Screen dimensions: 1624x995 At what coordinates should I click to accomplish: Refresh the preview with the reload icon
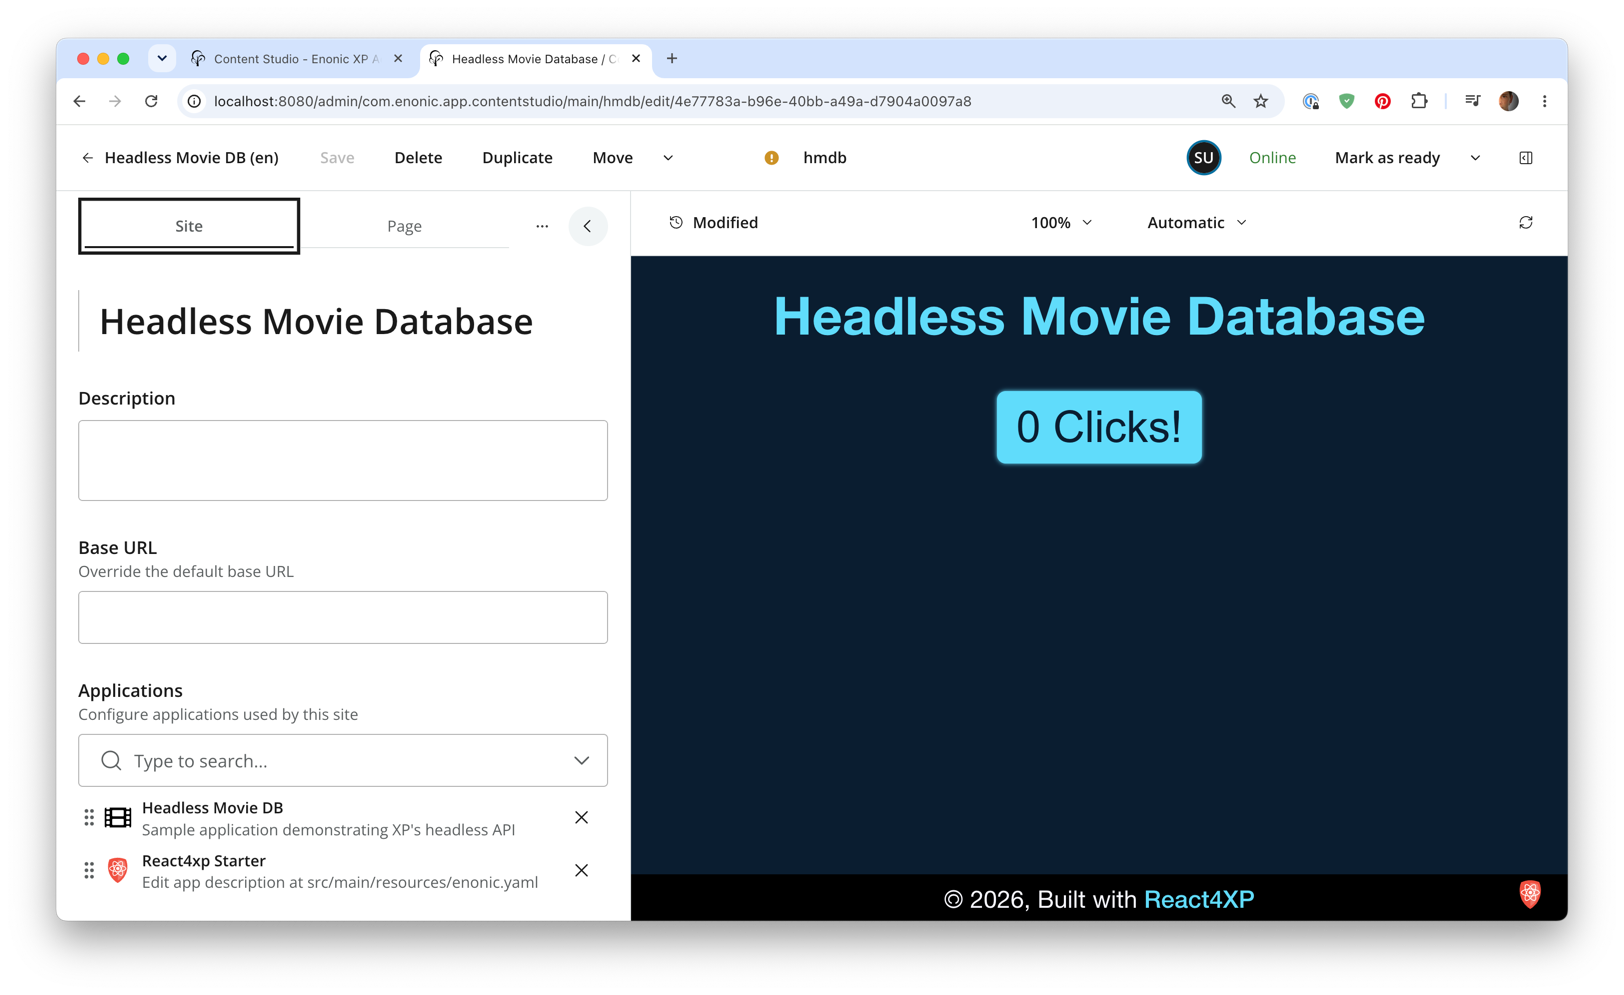(x=1526, y=223)
